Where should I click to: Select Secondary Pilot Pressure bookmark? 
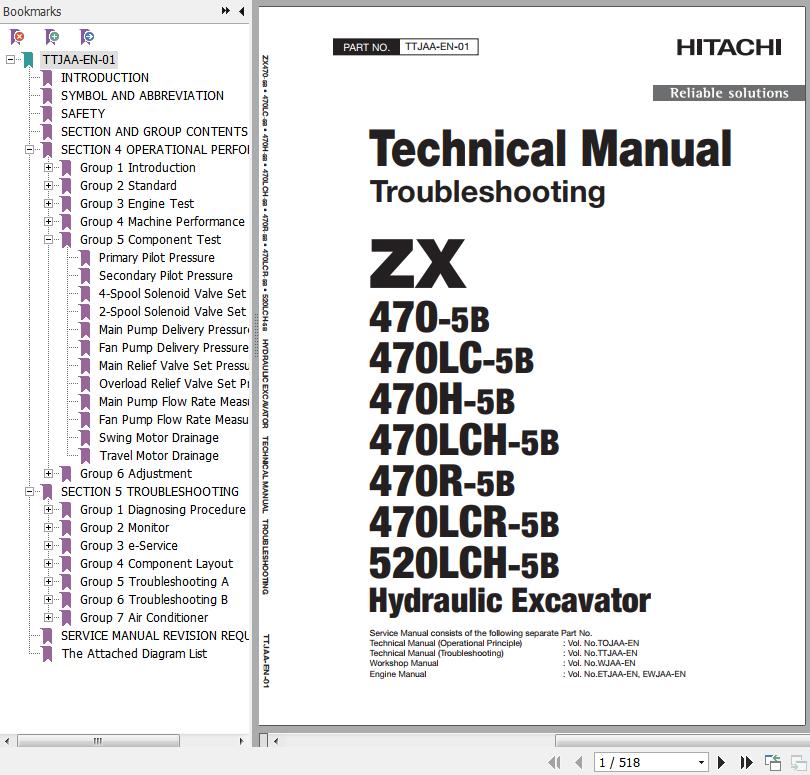tap(166, 276)
